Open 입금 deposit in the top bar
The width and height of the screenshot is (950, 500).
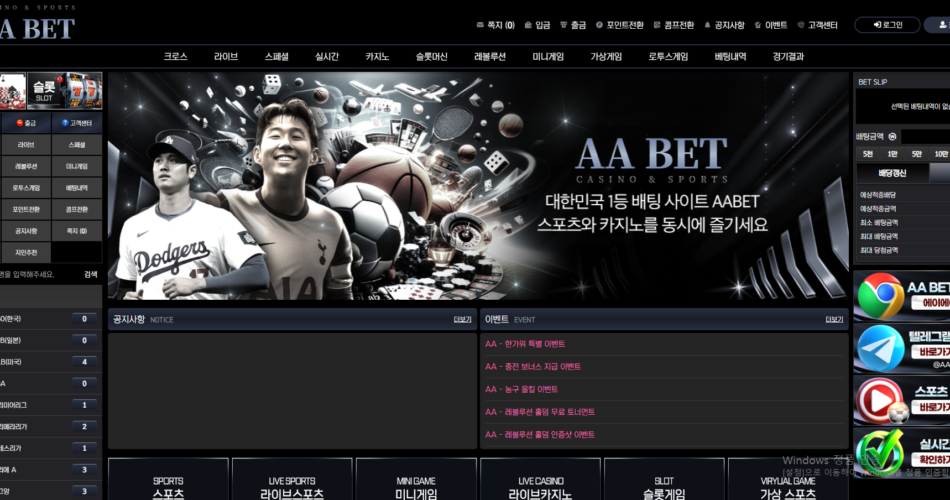[x=537, y=25]
